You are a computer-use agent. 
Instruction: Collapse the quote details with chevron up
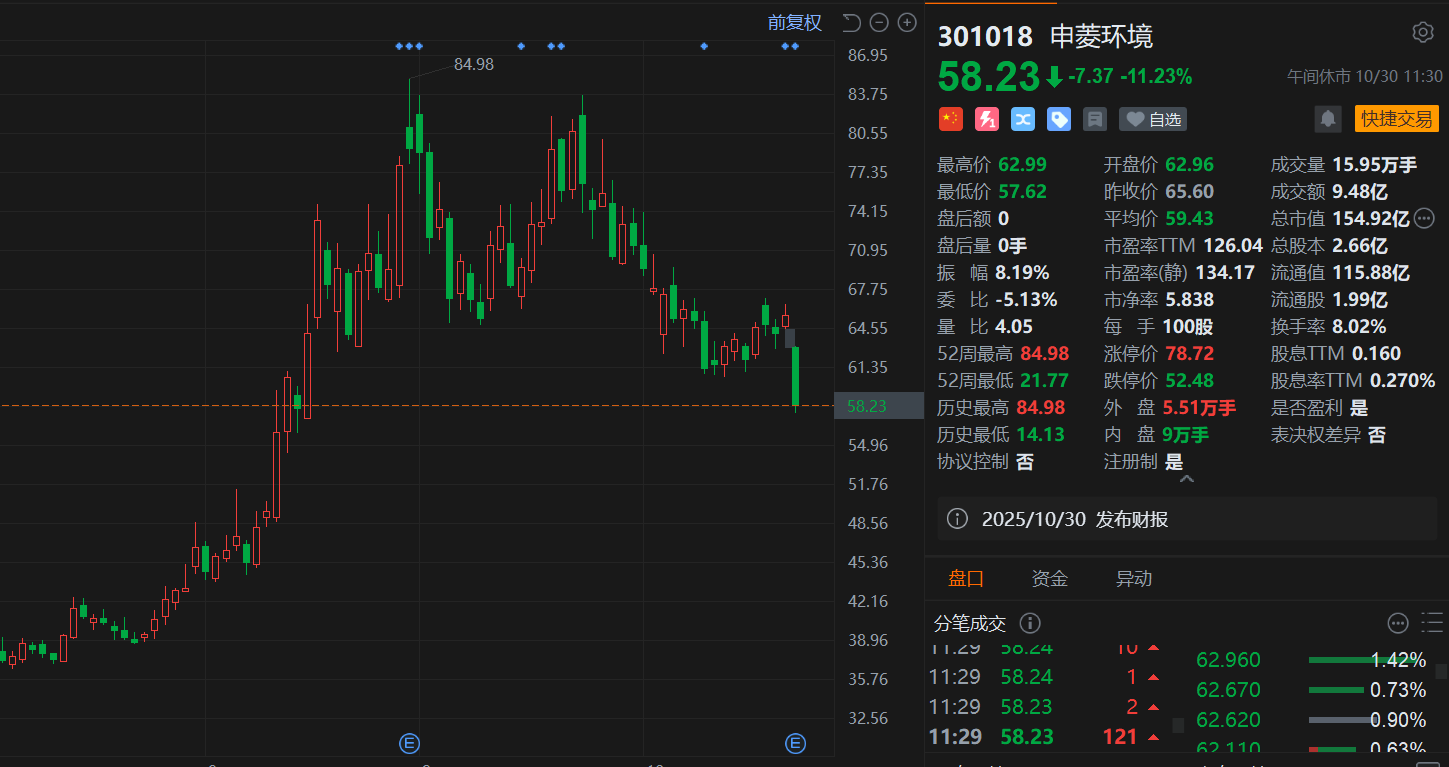click(1187, 480)
